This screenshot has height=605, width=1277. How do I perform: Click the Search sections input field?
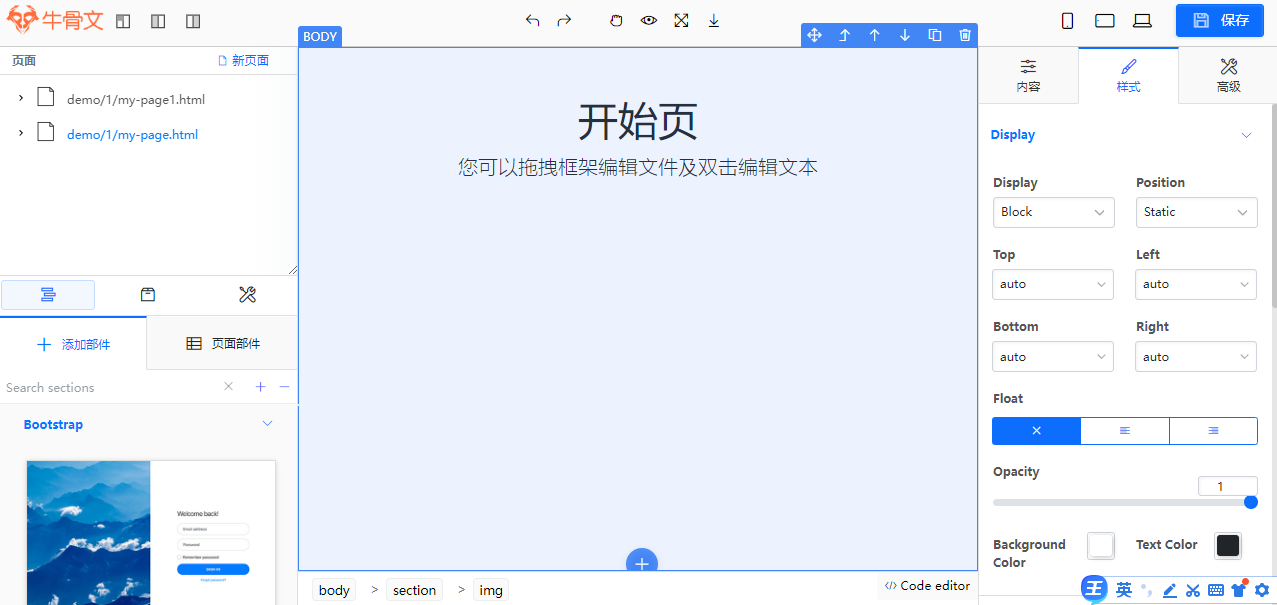point(110,387)
